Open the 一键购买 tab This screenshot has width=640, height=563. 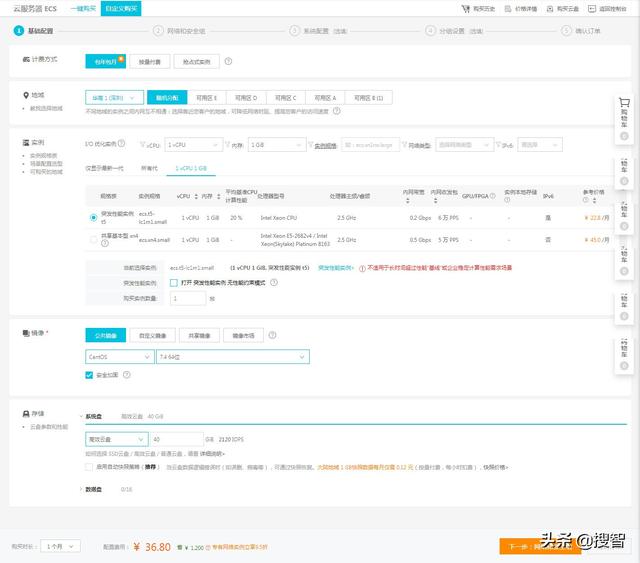coord(83,9)
